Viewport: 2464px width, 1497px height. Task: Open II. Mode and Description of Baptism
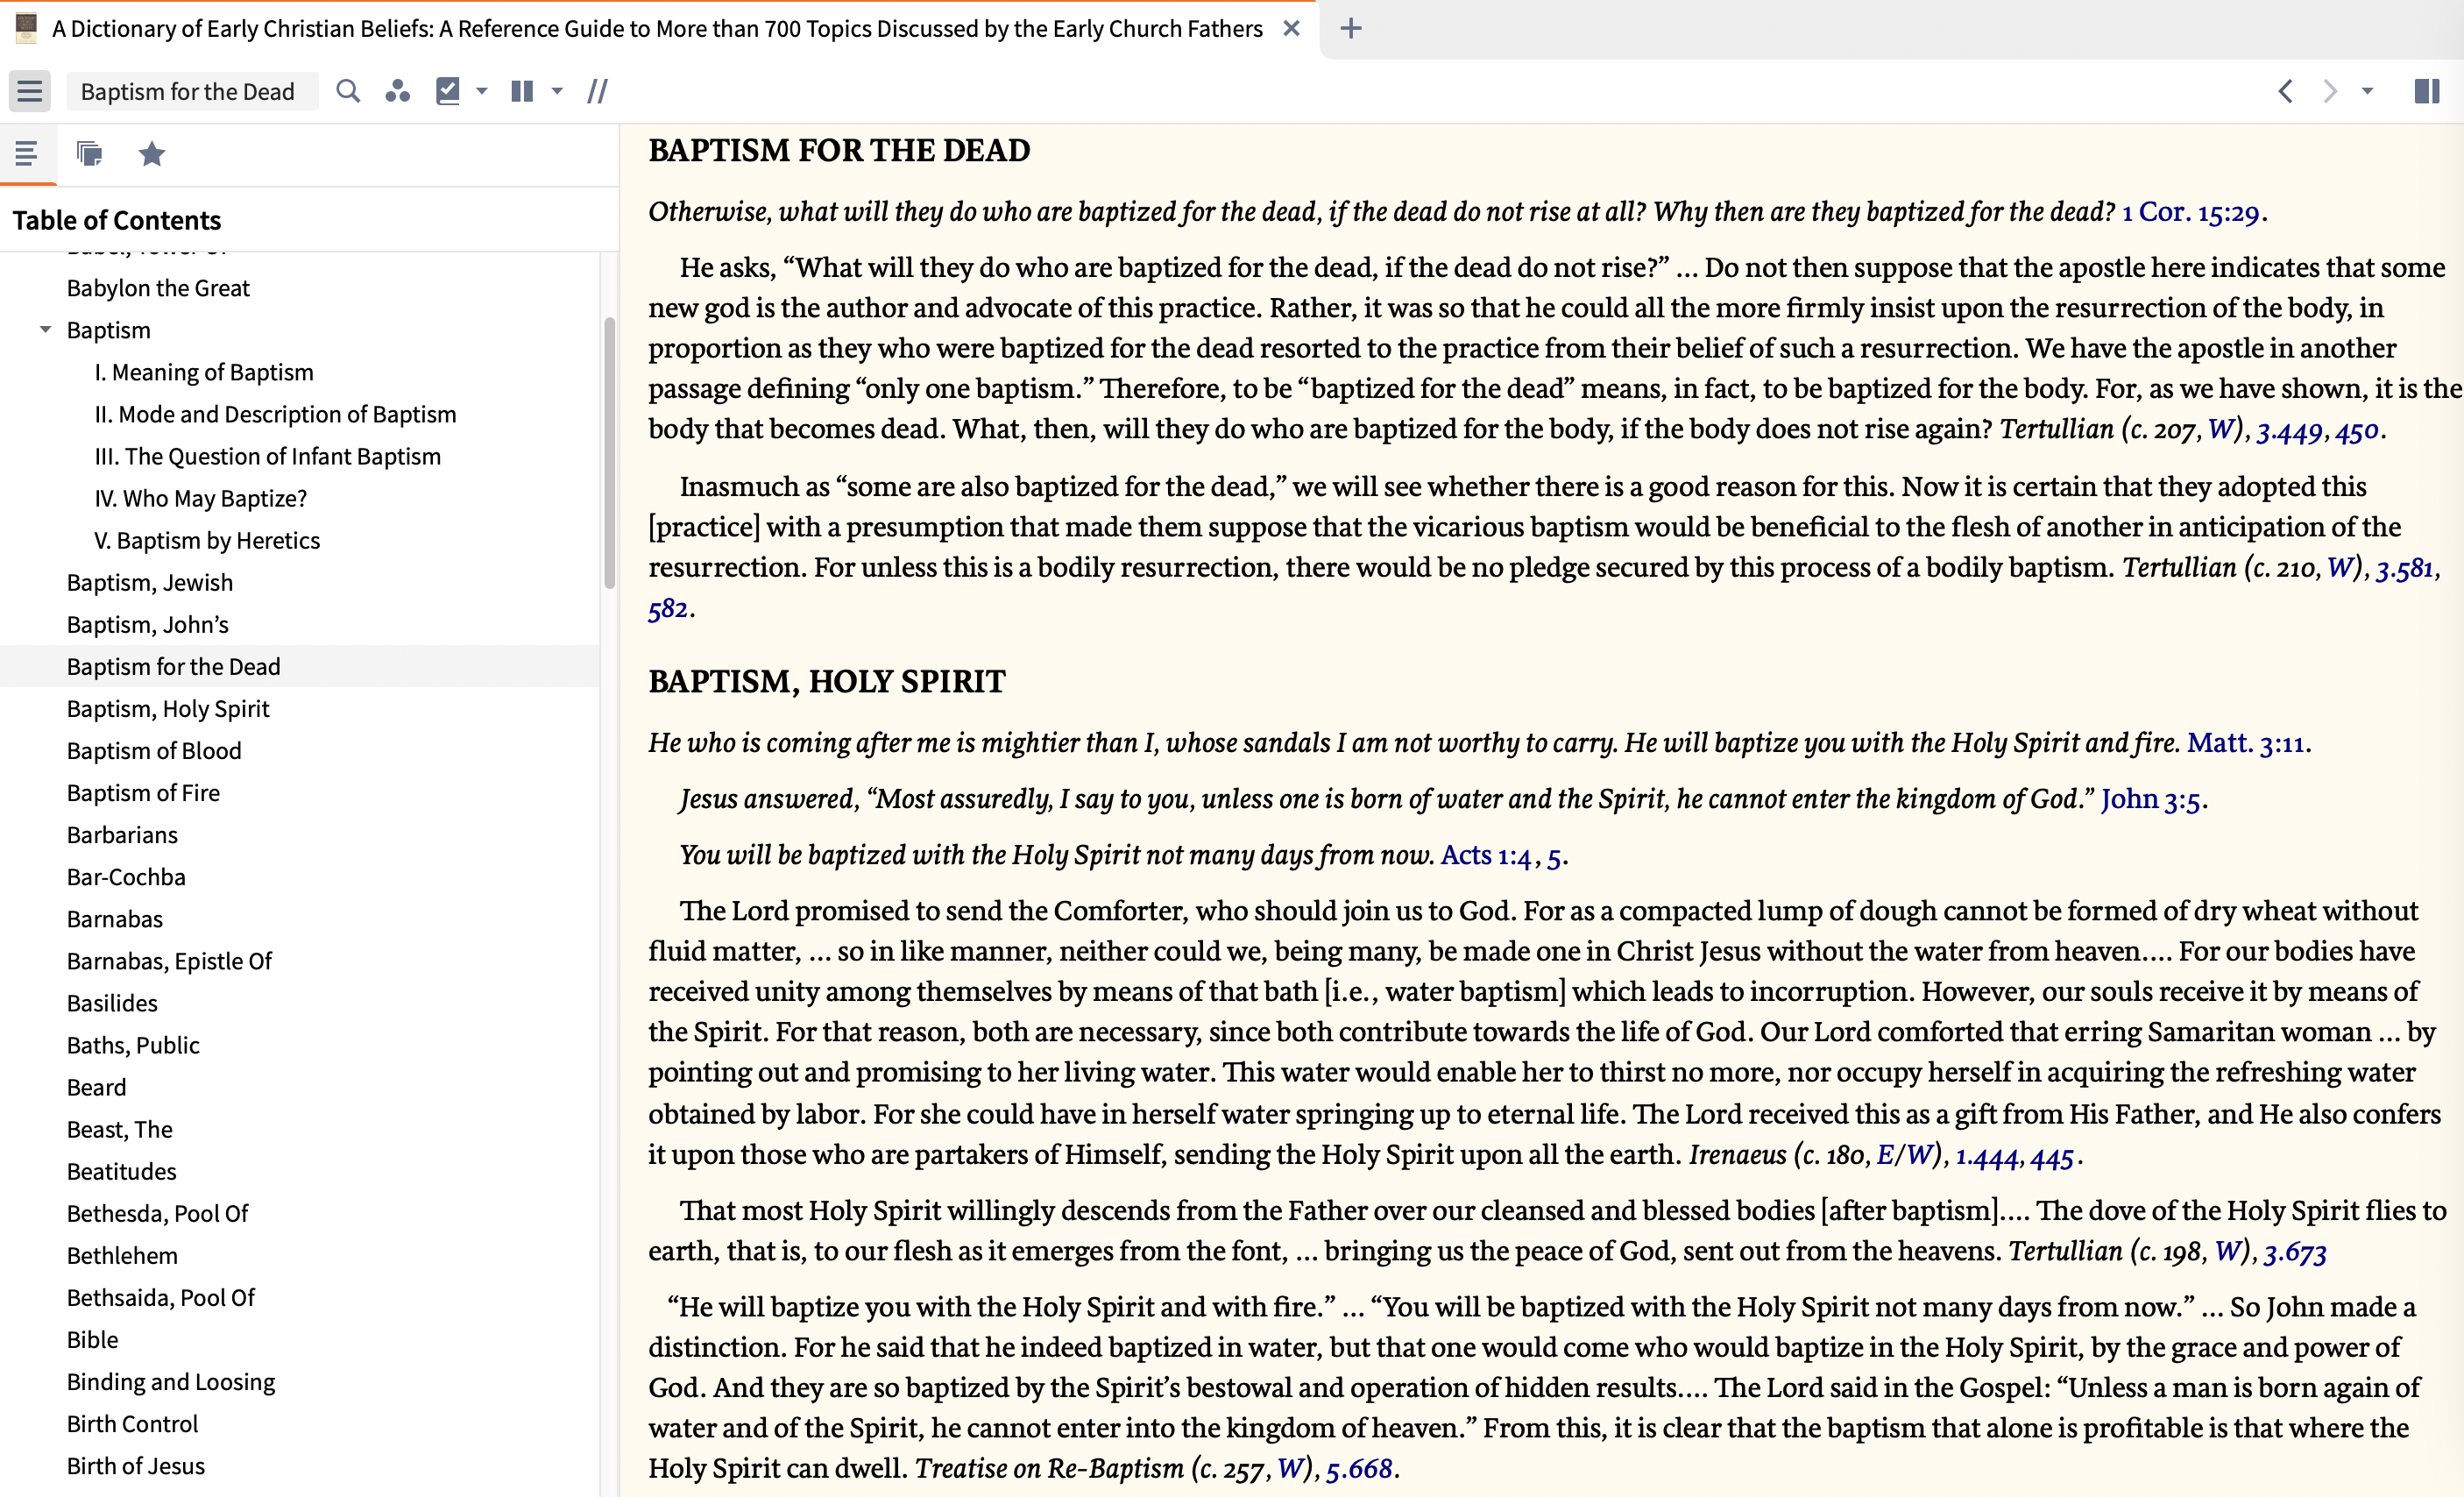[275, 414]
